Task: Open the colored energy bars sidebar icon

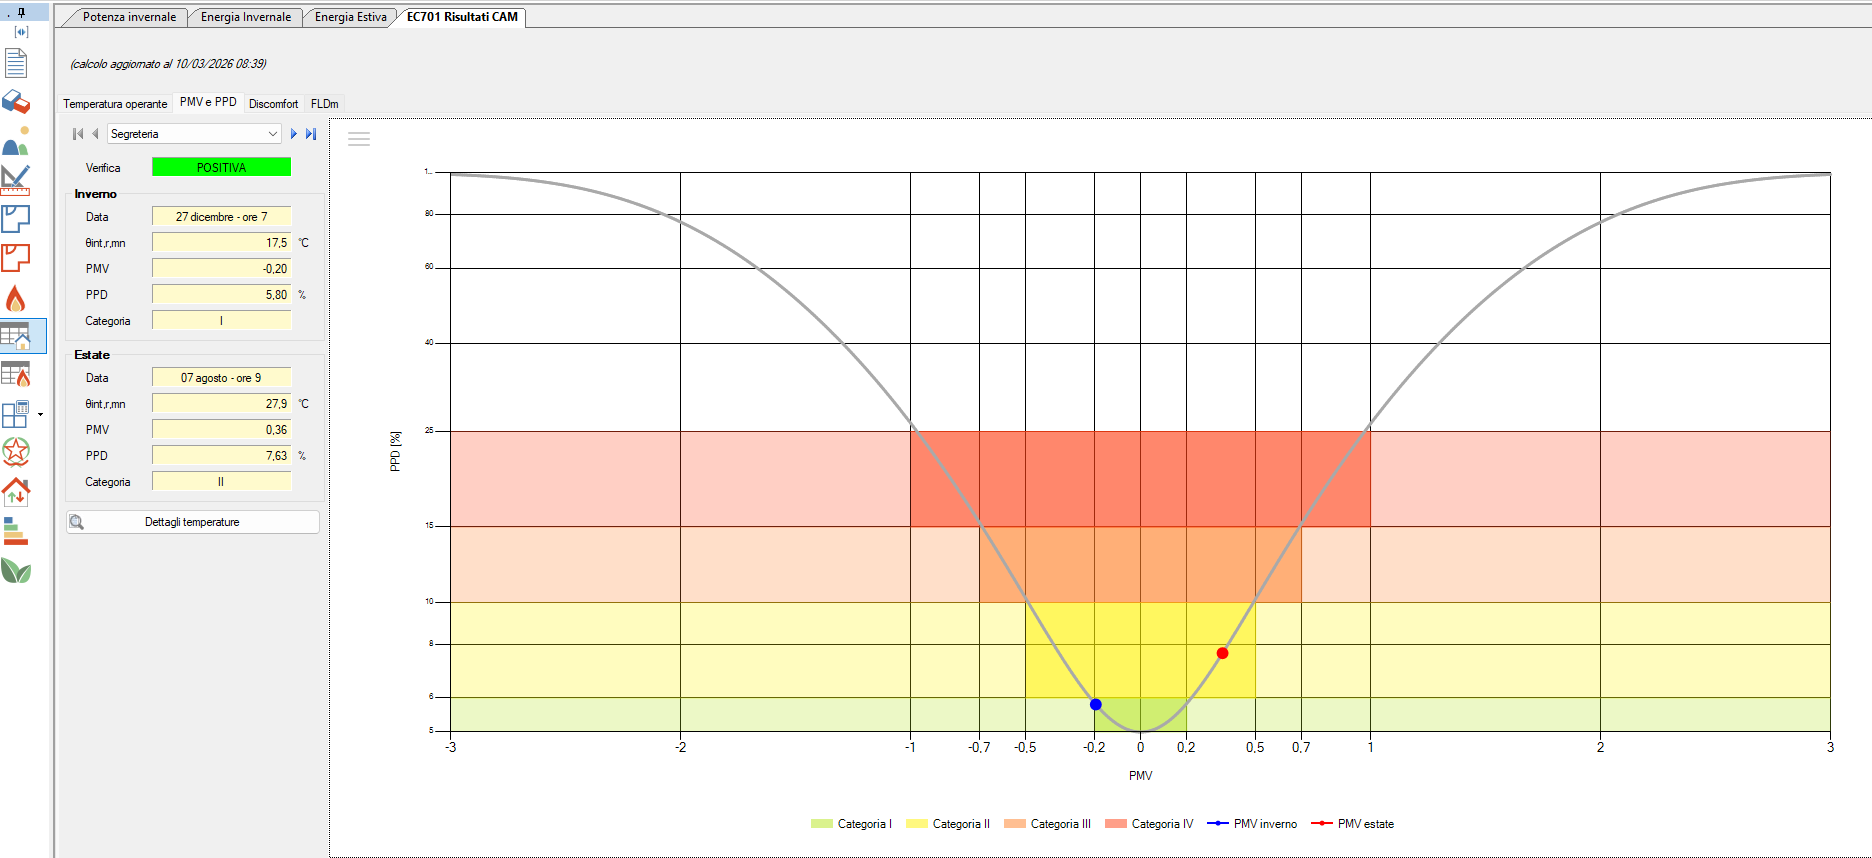Action: [x=16, y=531]
